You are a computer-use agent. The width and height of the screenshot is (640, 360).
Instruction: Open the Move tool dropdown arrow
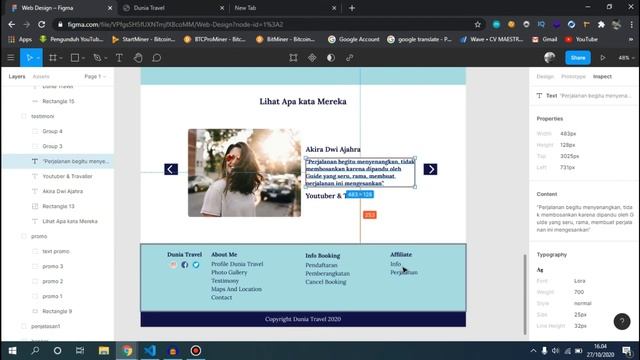(x=38, y=58)
